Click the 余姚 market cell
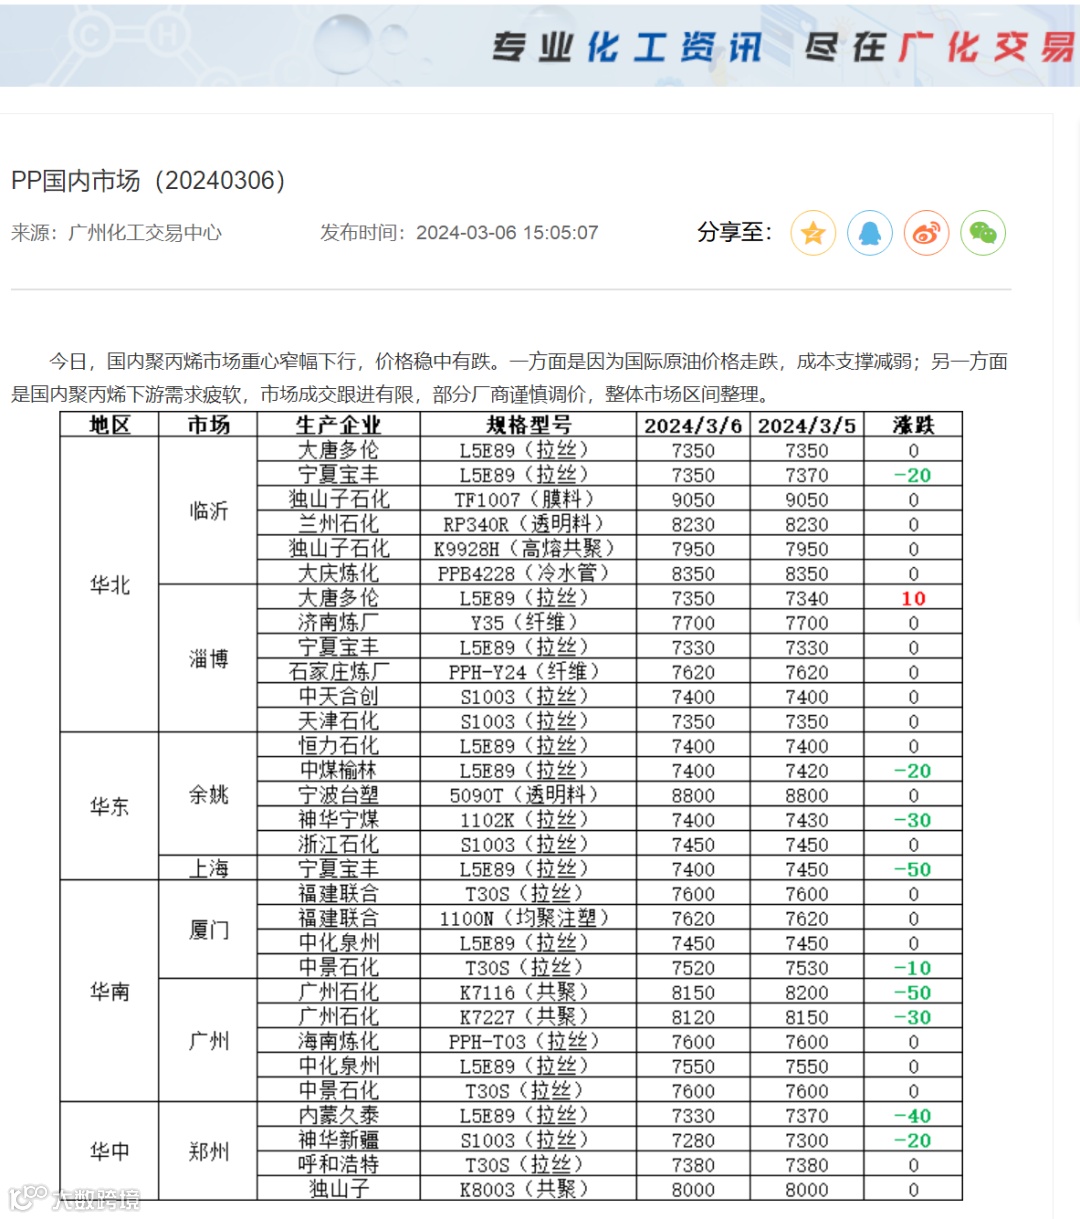This screenshot has height=1219, width=1080. tap(209, 795)
